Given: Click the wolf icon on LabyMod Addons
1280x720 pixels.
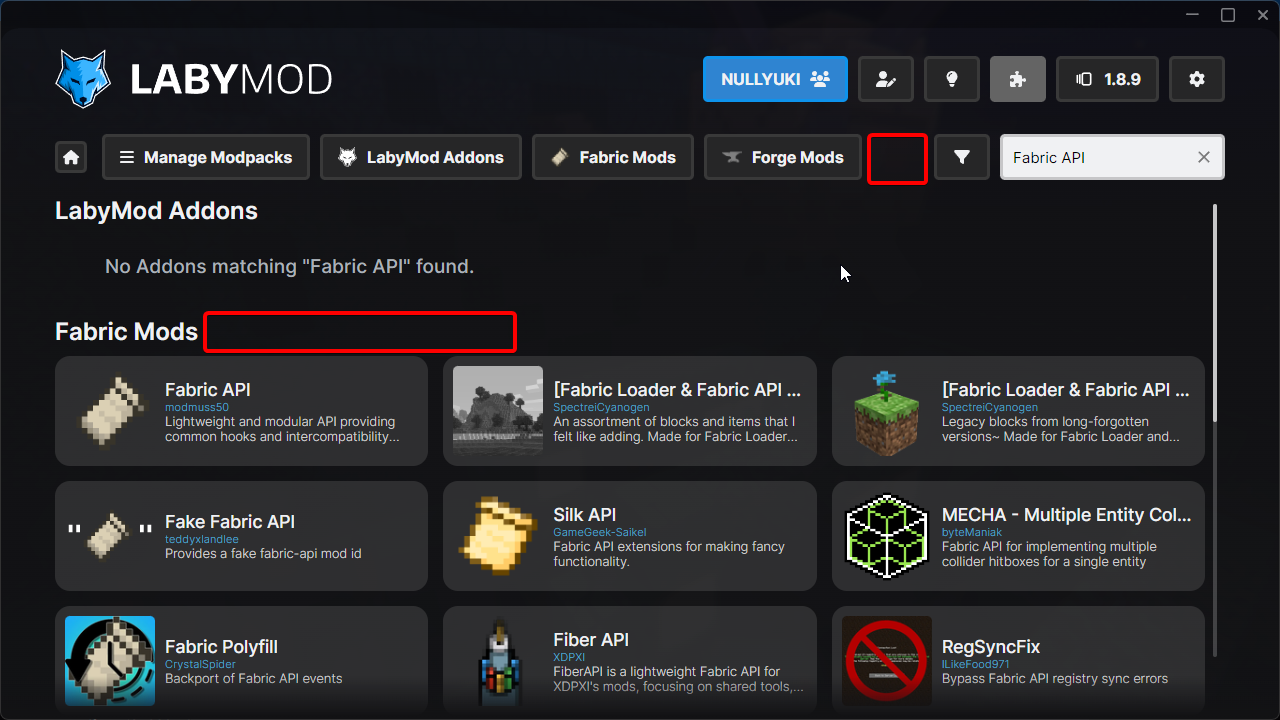Looking at the screenshot, I should [347, 157].
